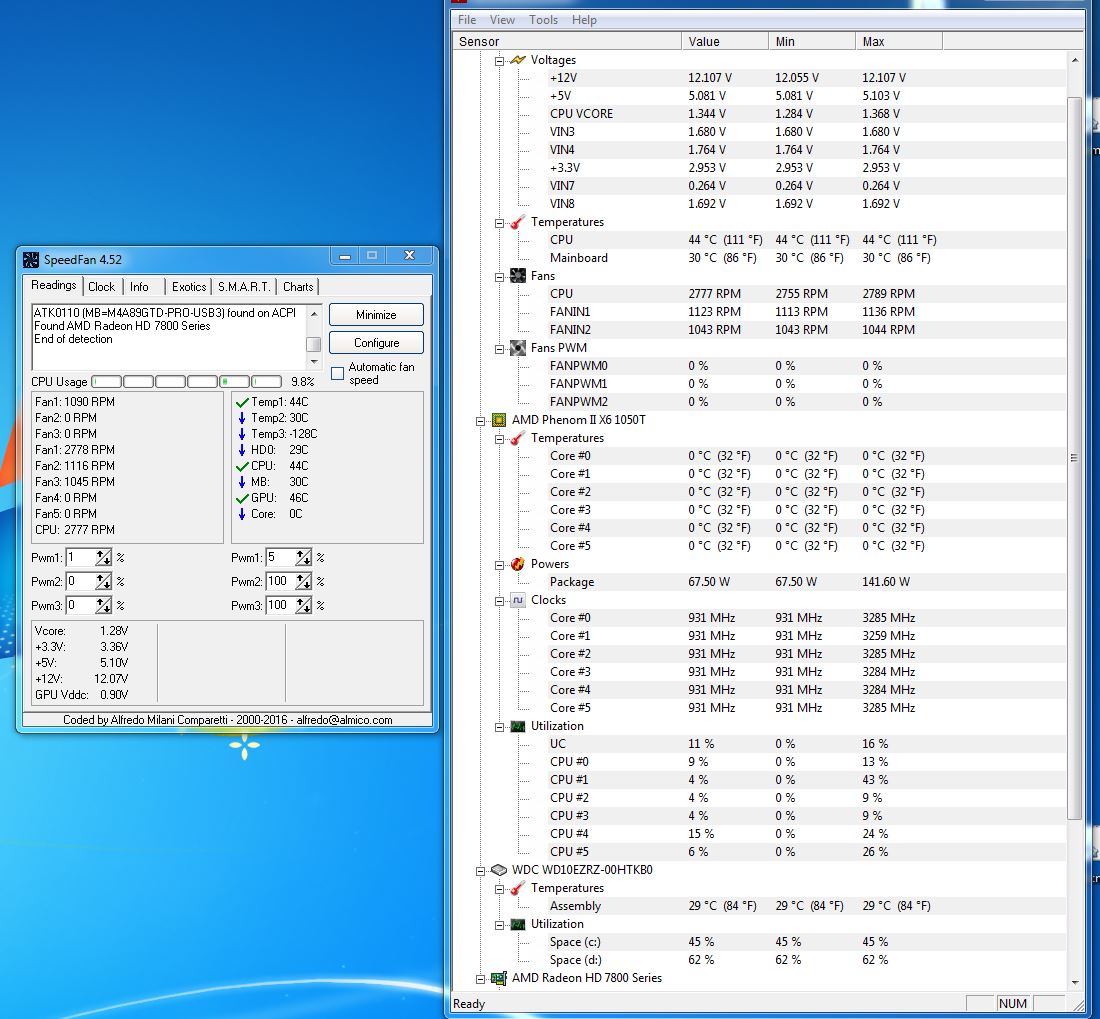Click the blue arrow beside MB 30C
The image size is (1100, 1019).
[242, 482]
